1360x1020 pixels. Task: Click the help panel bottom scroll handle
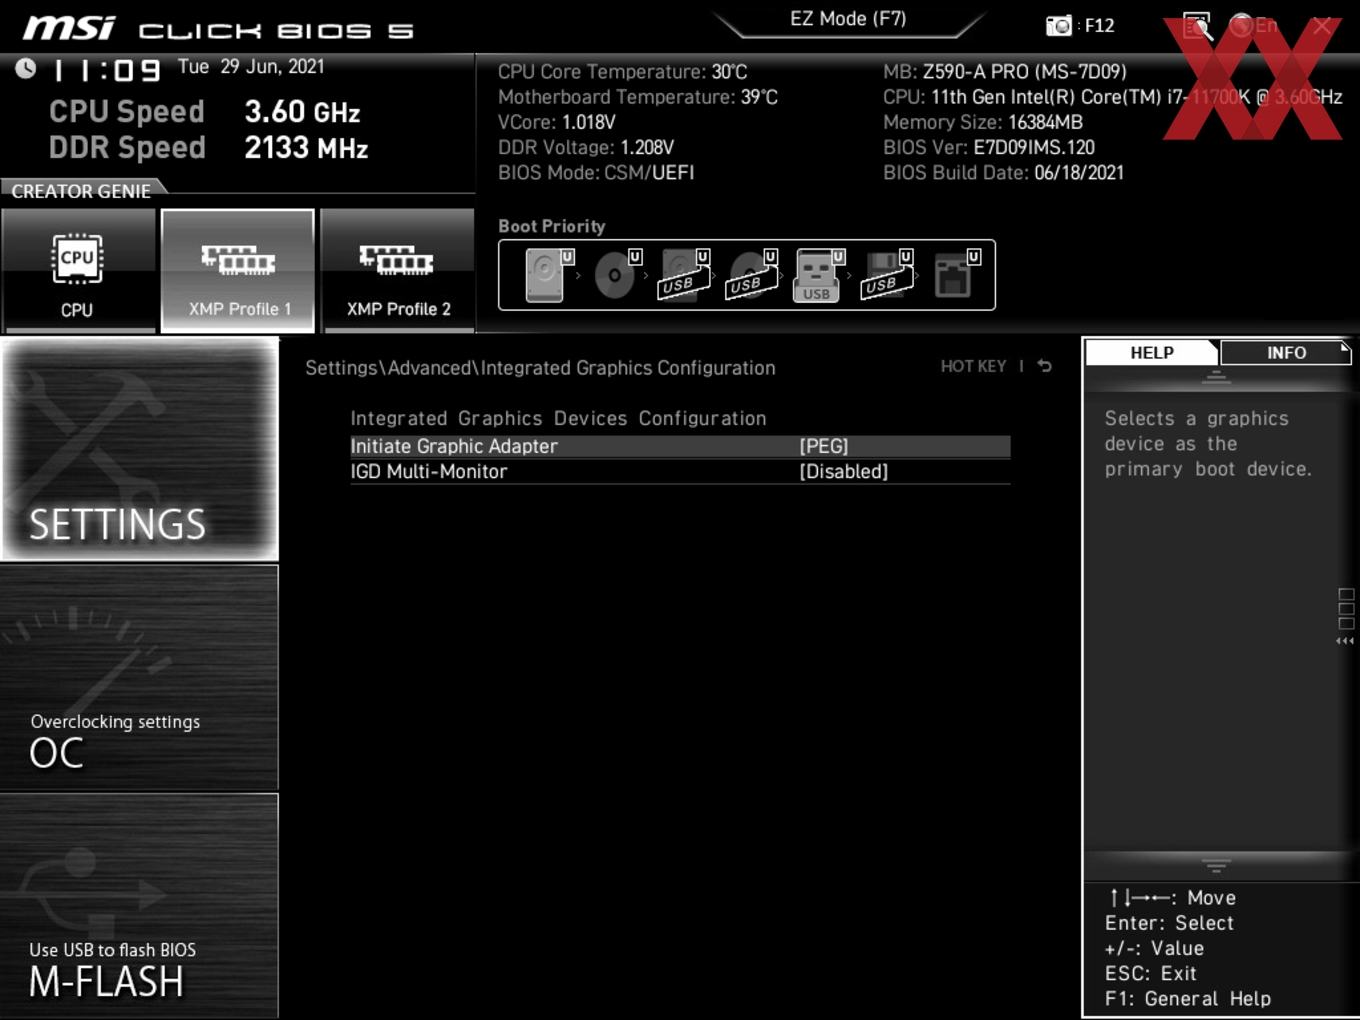click(x=1216, y=865)
